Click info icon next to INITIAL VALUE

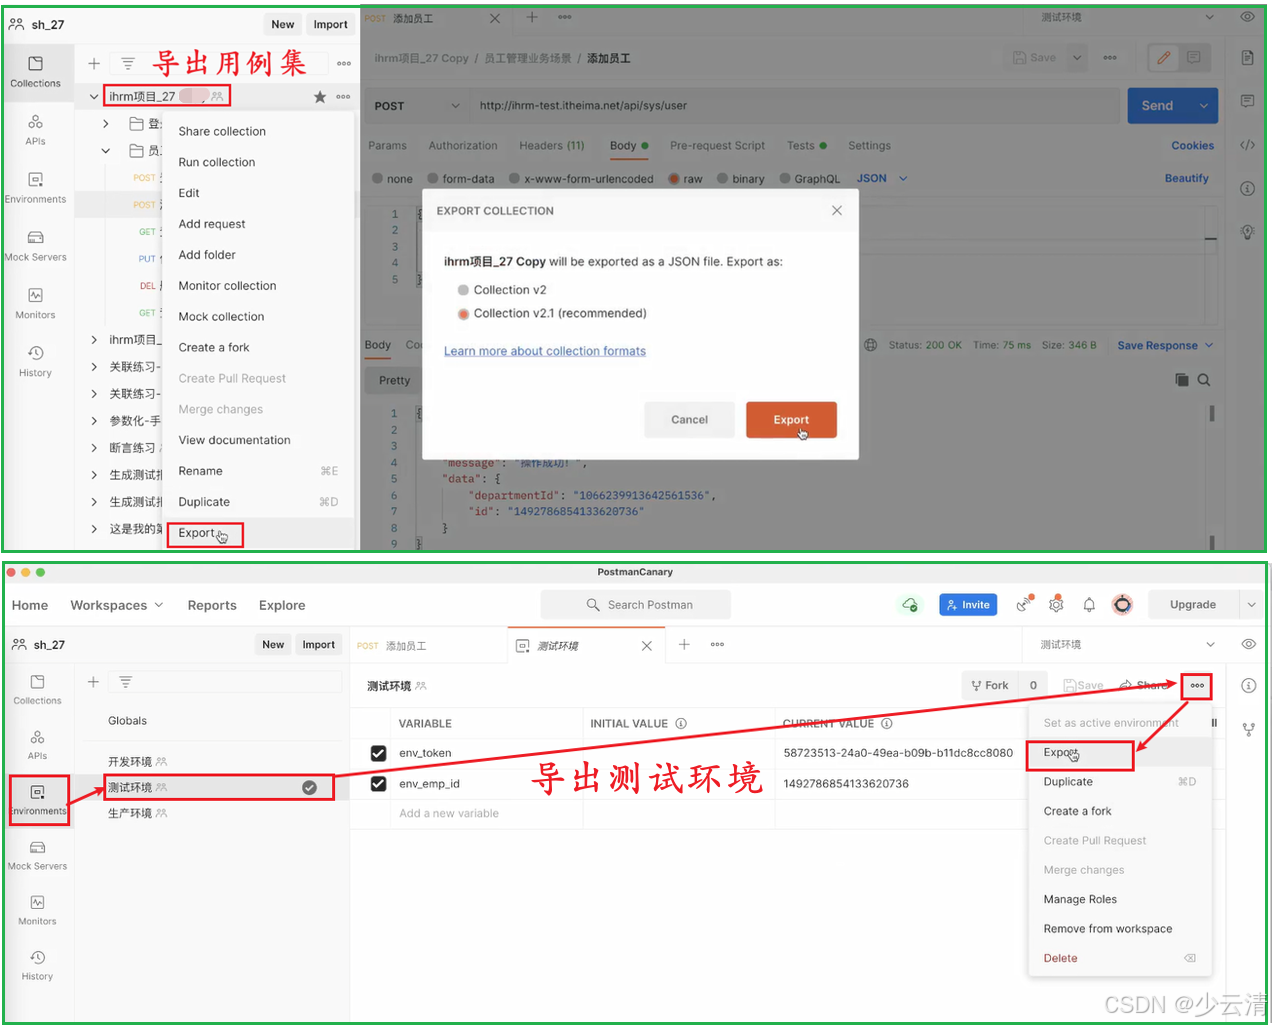[x=681, y=723]
